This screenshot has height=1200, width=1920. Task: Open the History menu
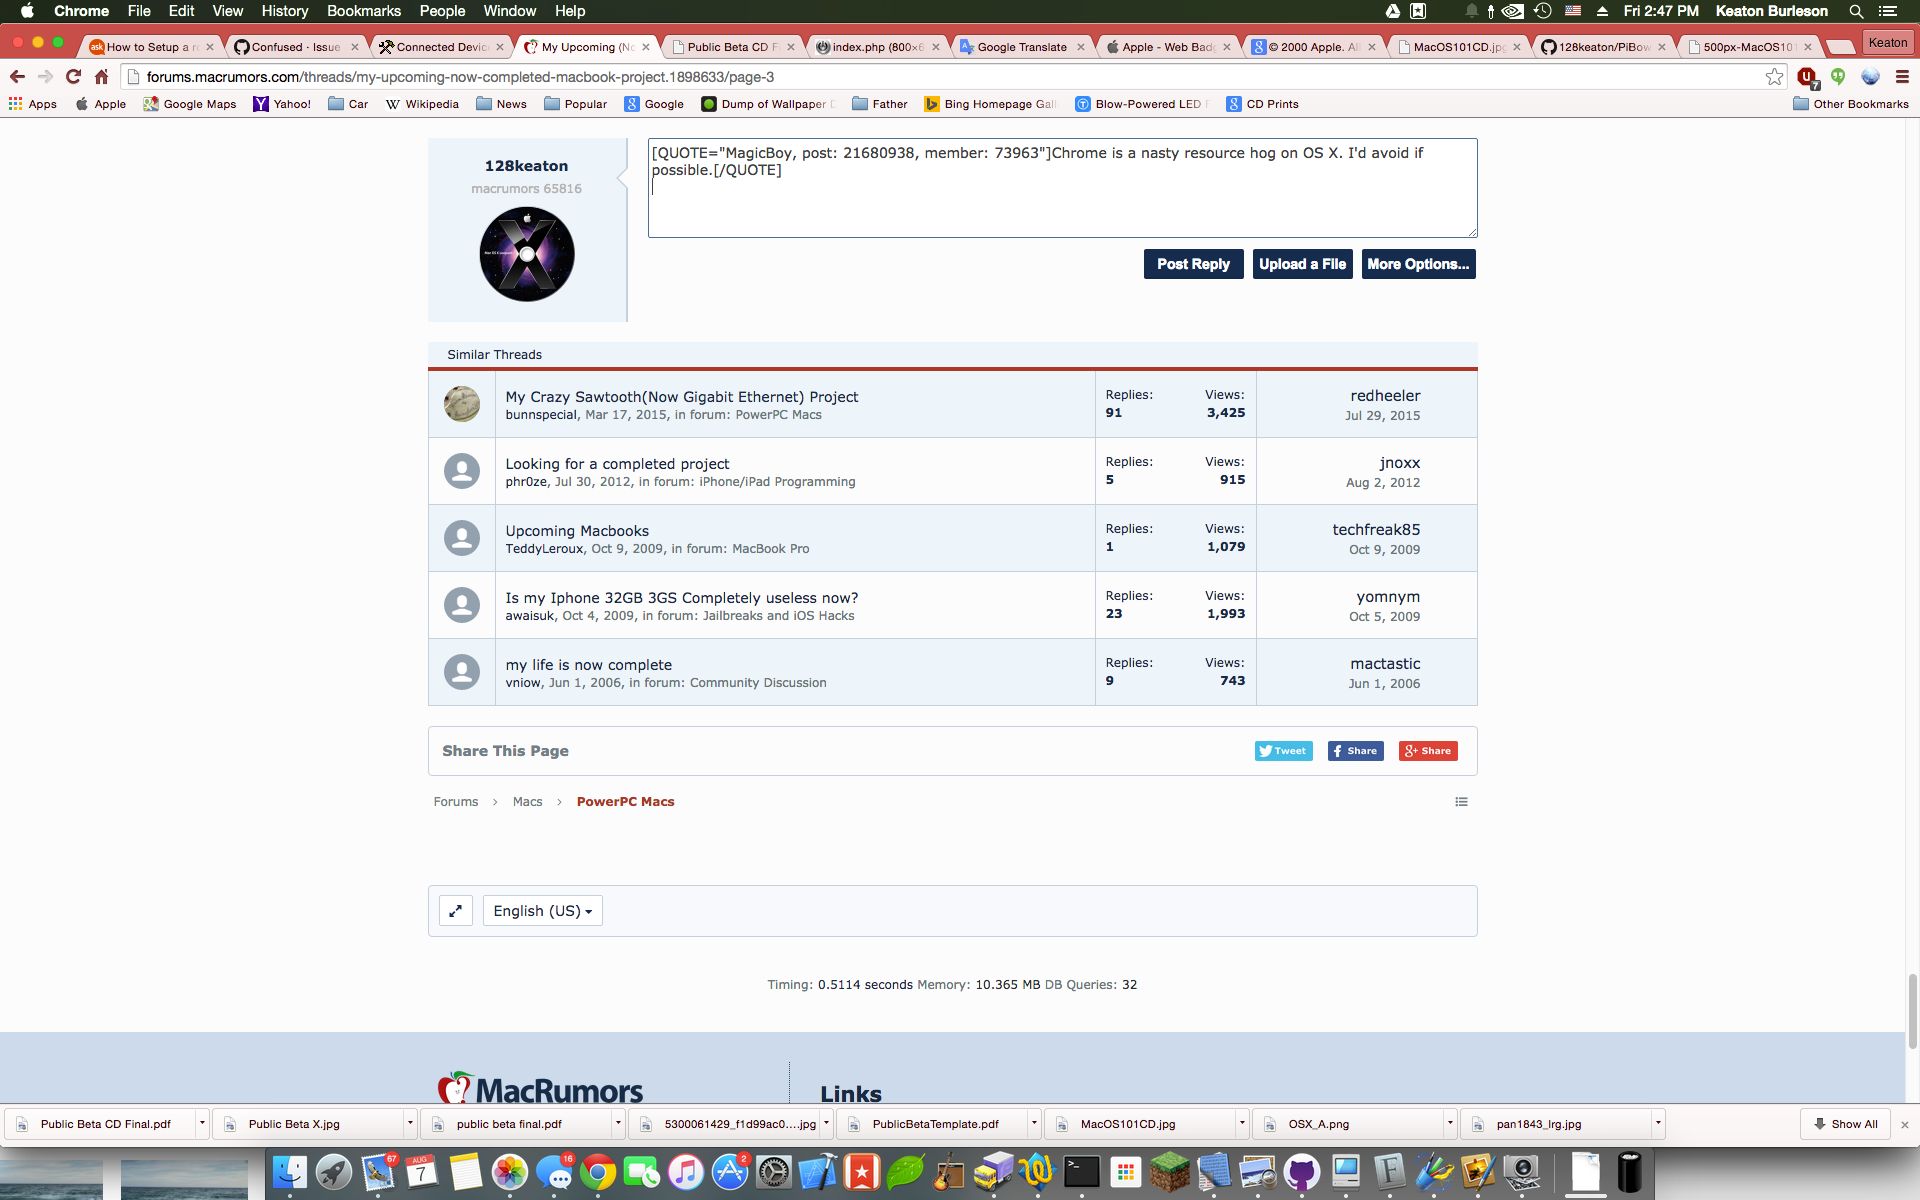coord(285,11)
